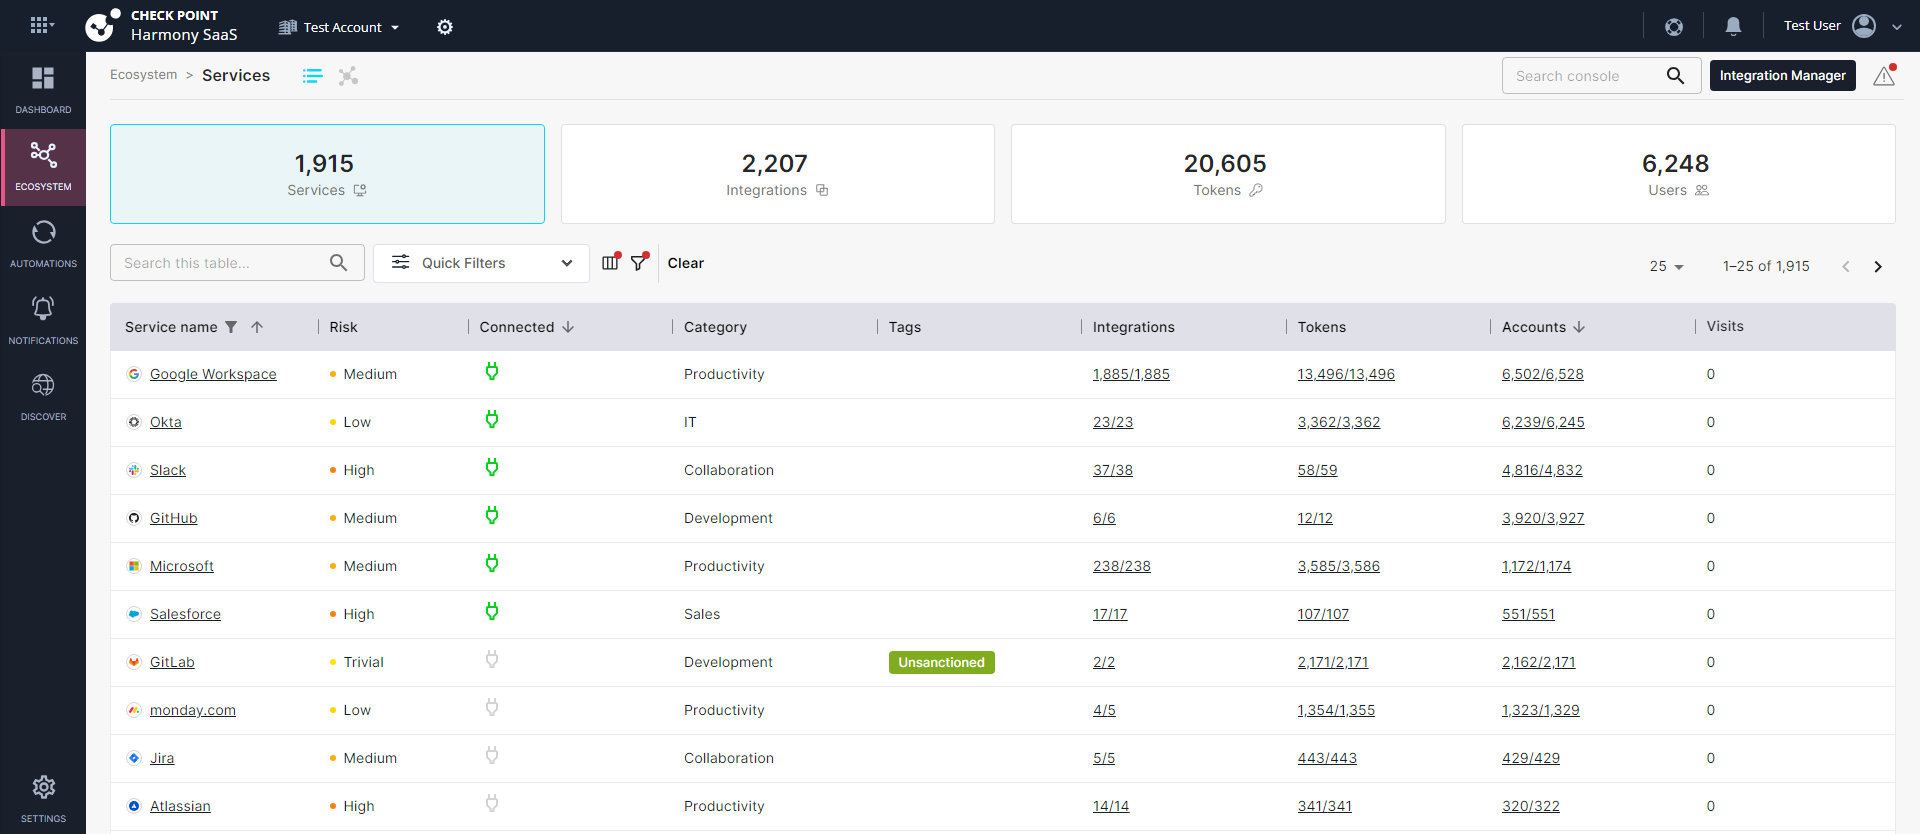Screen dimensions: 1920x834
Task: Click the Check Point Harmony SaaS logo
Action: 161,26
